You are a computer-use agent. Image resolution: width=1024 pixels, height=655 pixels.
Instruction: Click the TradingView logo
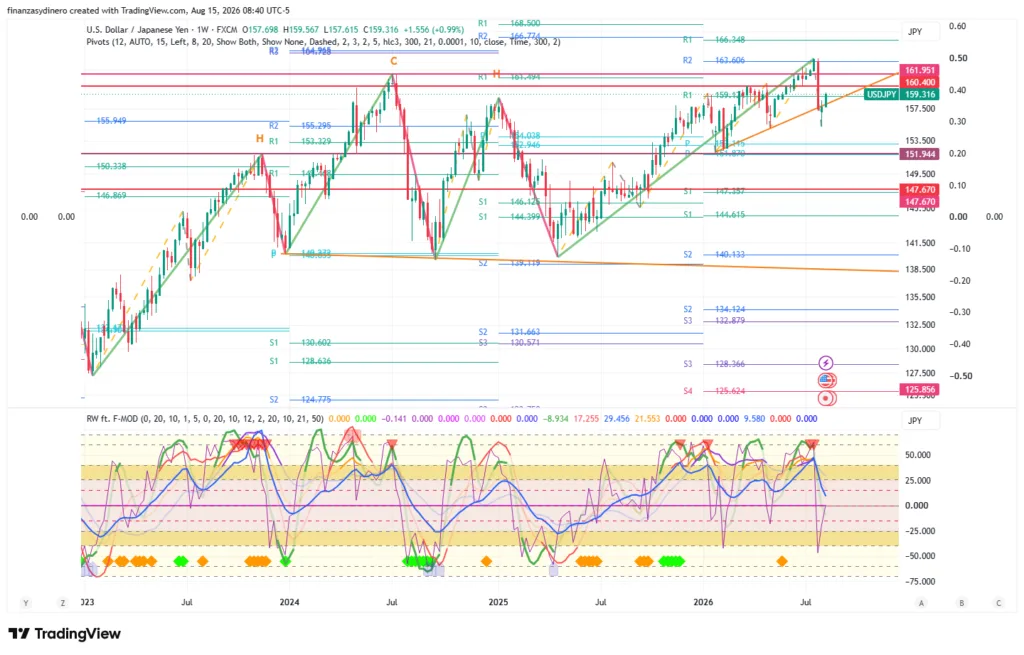65,633
